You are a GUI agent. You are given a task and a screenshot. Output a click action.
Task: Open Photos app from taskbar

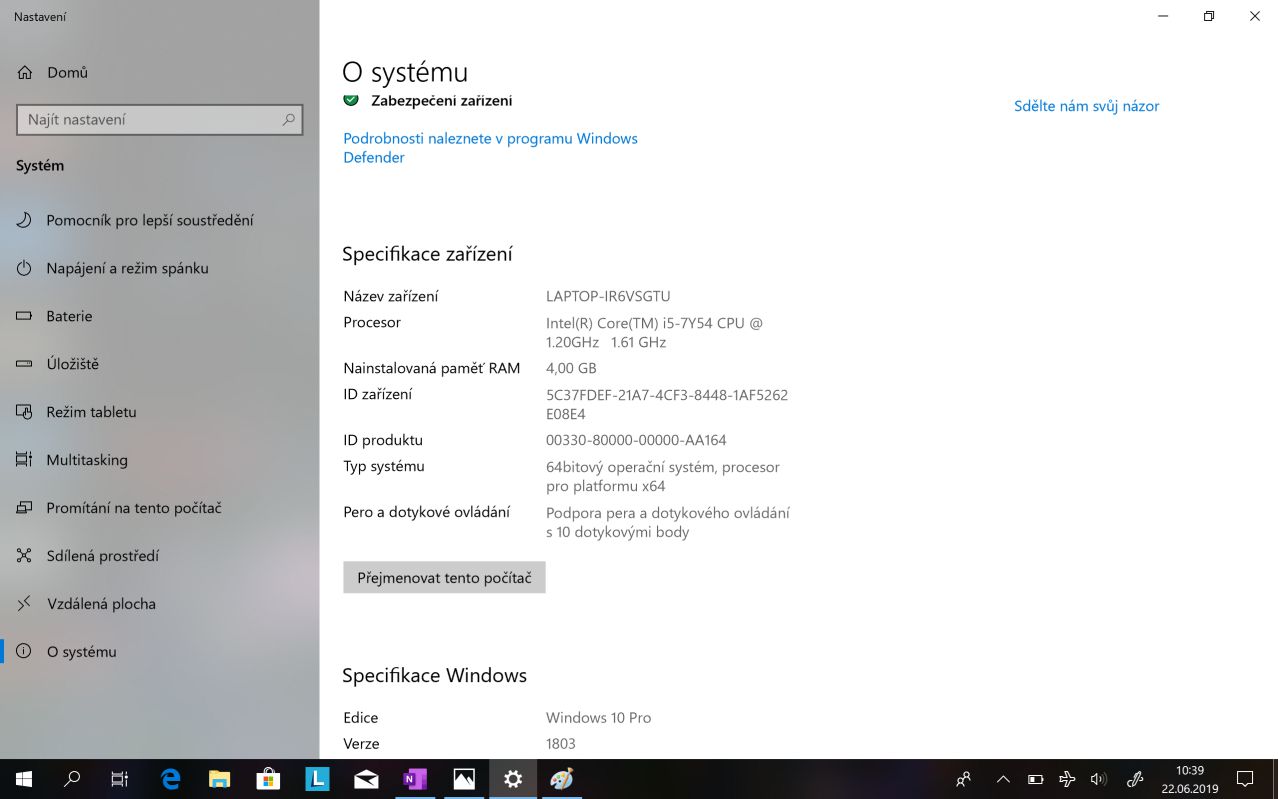(x=464, y=779)
